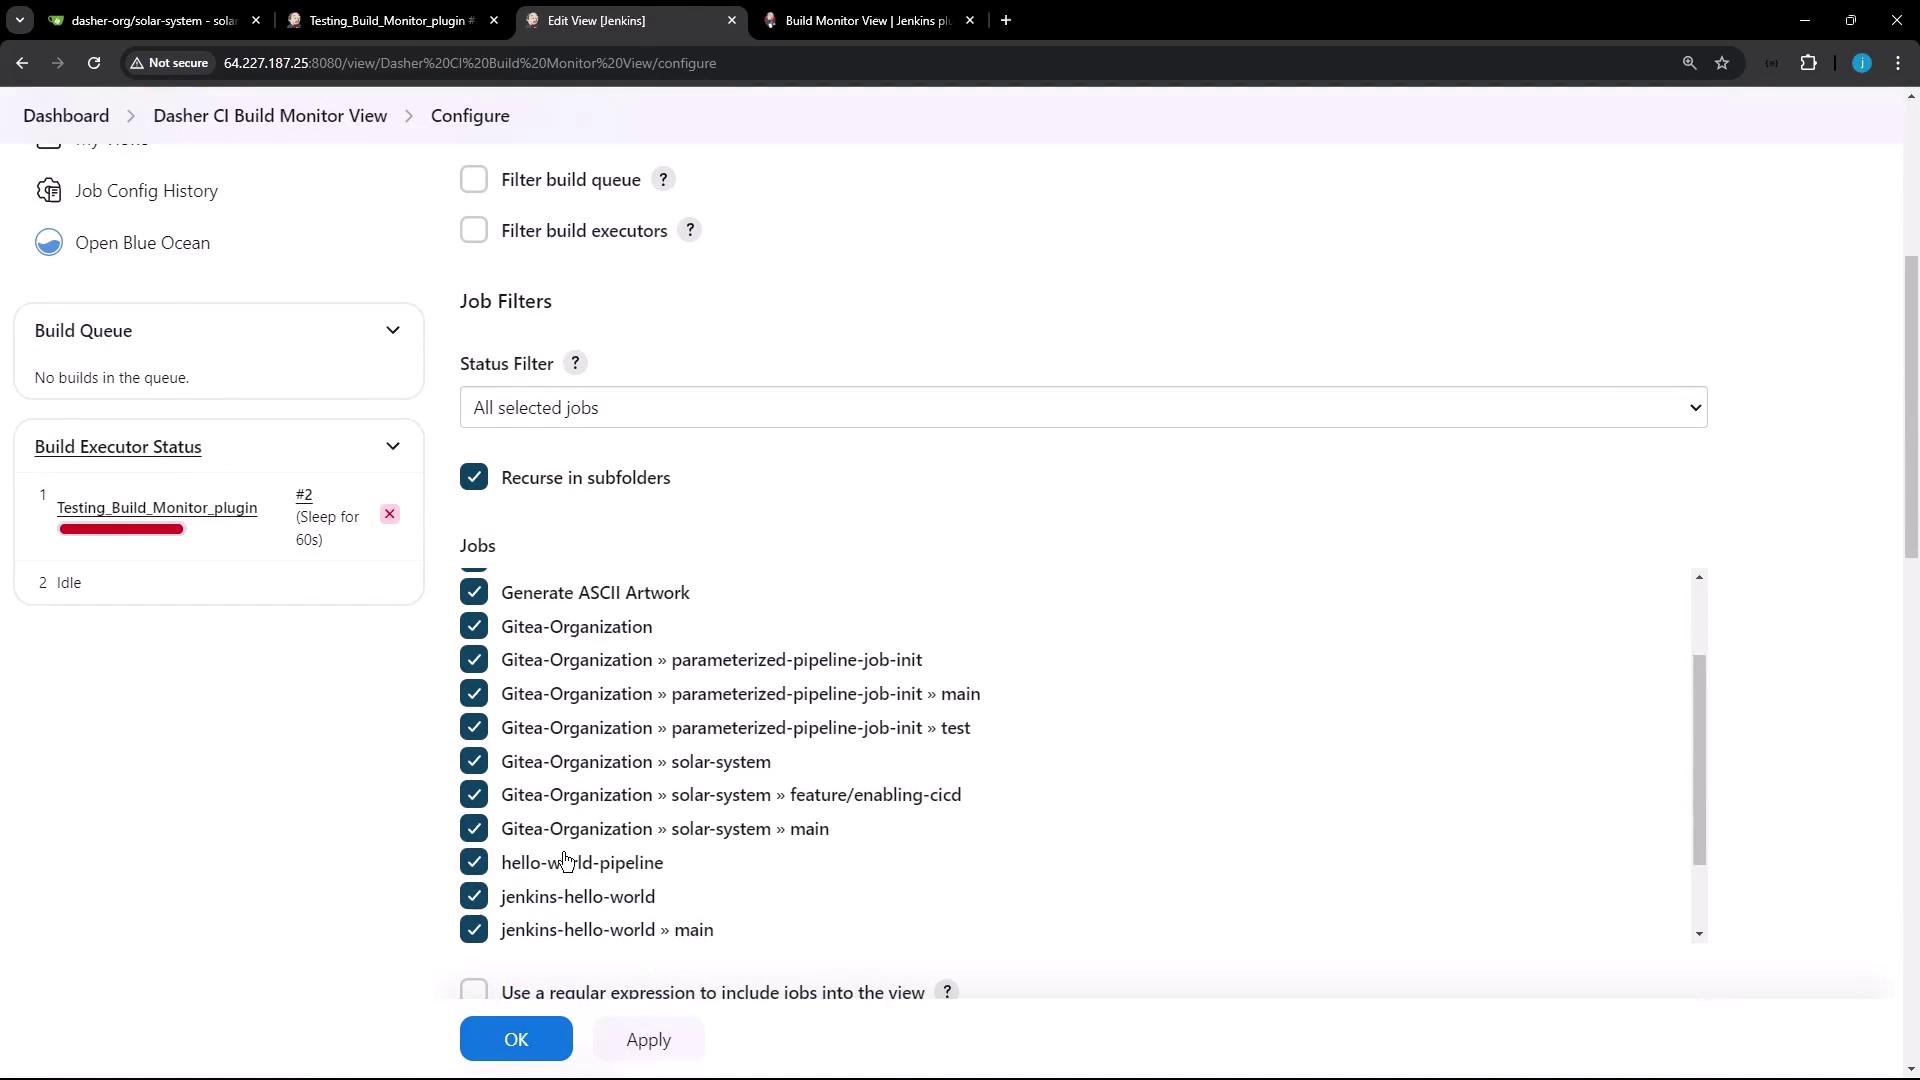1920x1080 pixels.
Task: Show help for Status Filter
Action: coord(575,364)
